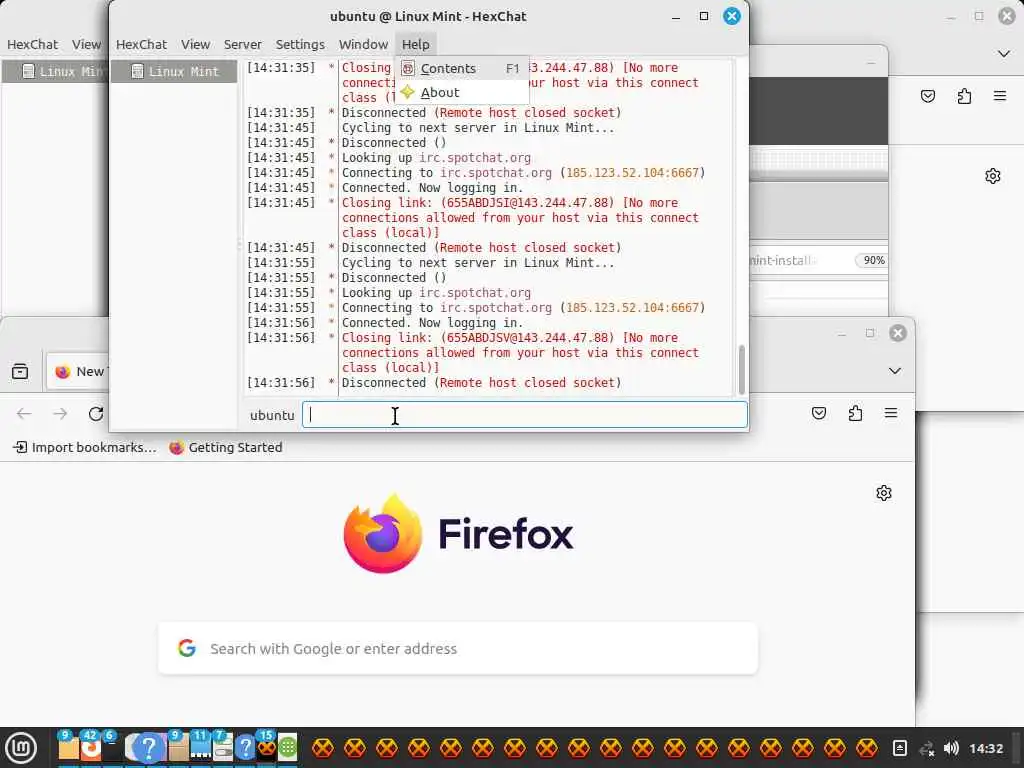Expand List all tabs in background Firefox window
This screenshot has height=768, width=1024.
pyautogui.click(x=1004, y=54)
